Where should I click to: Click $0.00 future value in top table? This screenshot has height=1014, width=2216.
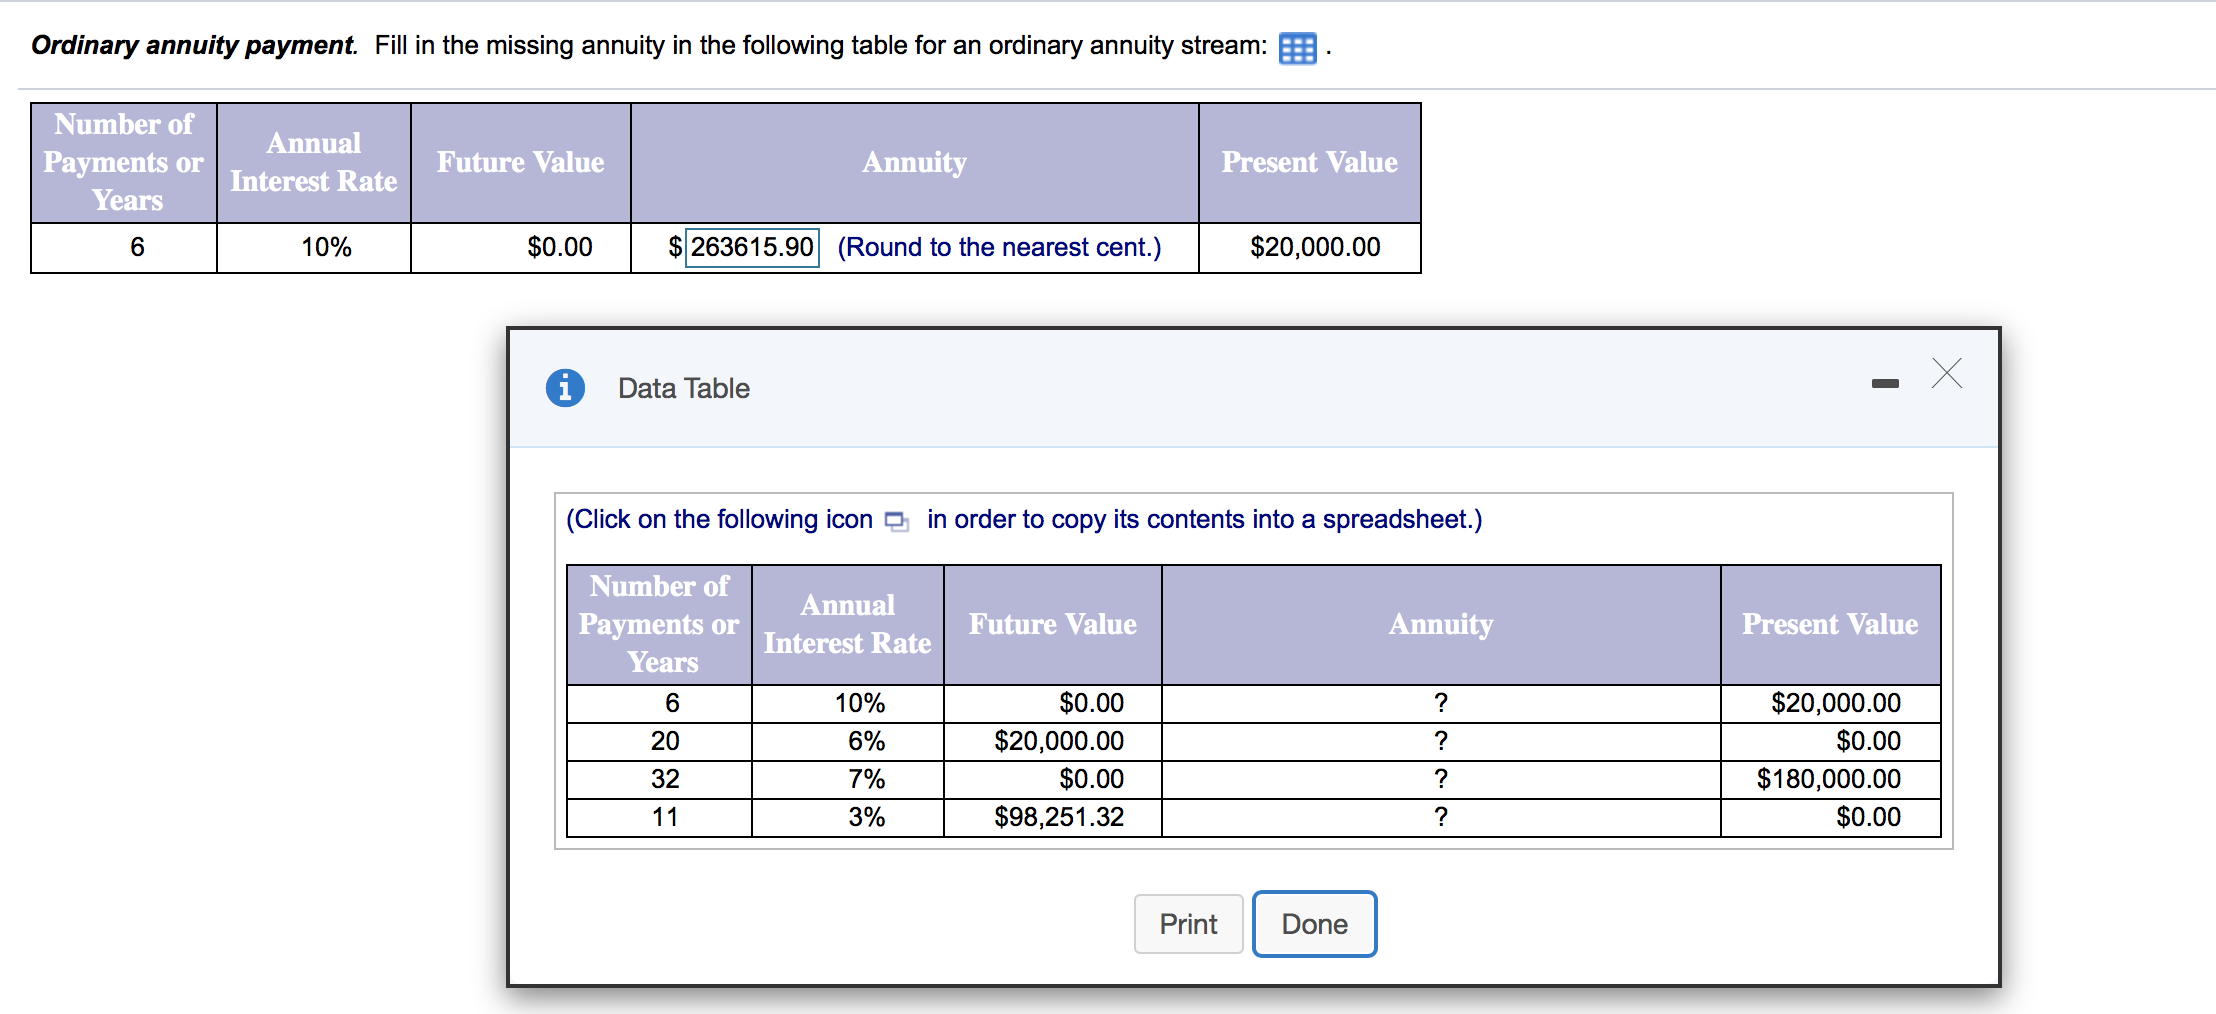pyautogui.click(x=559, y=247)
